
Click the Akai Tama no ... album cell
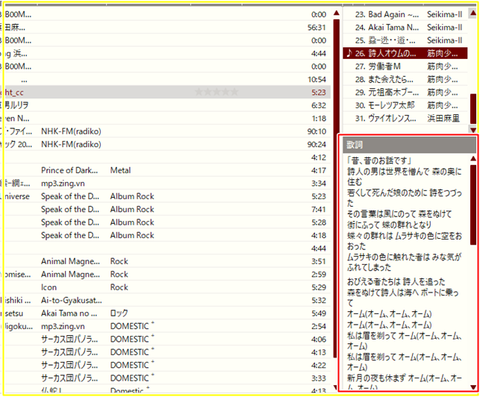click(69, 313)
